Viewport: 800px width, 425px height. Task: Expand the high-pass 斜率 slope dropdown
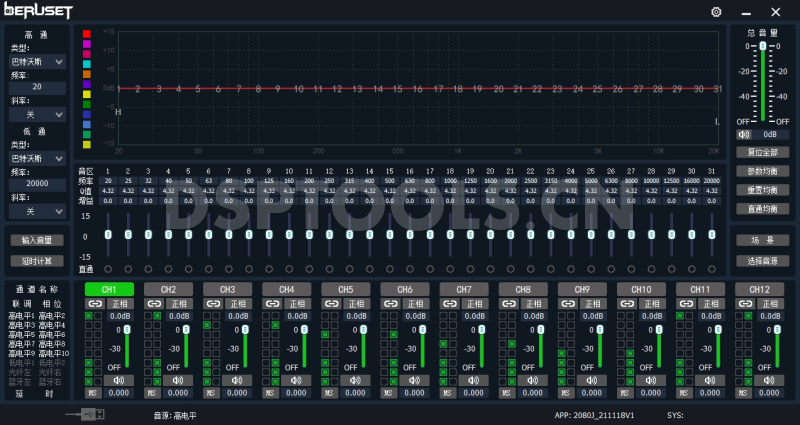[38, 114]
